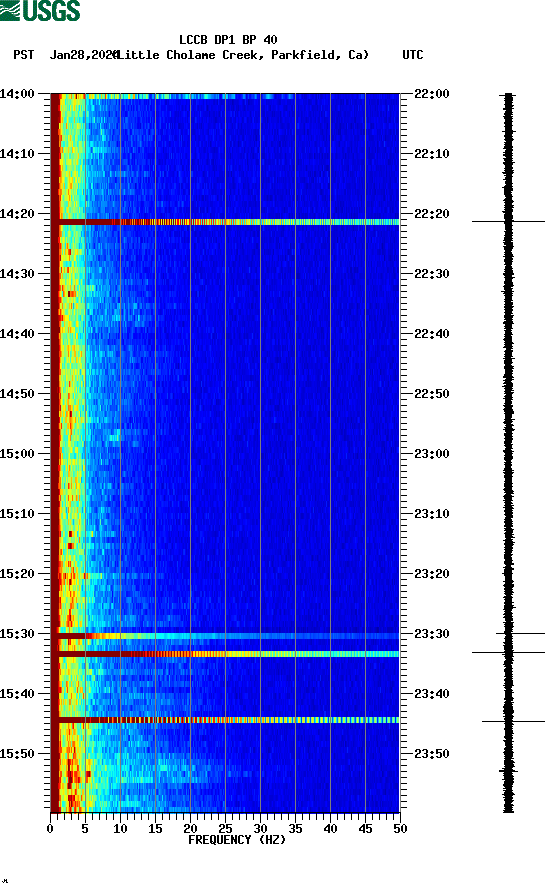This screenshot has width=552, height=892.
Task: Click the 45 Hz frequency axis label
Action: click(365, 829)
